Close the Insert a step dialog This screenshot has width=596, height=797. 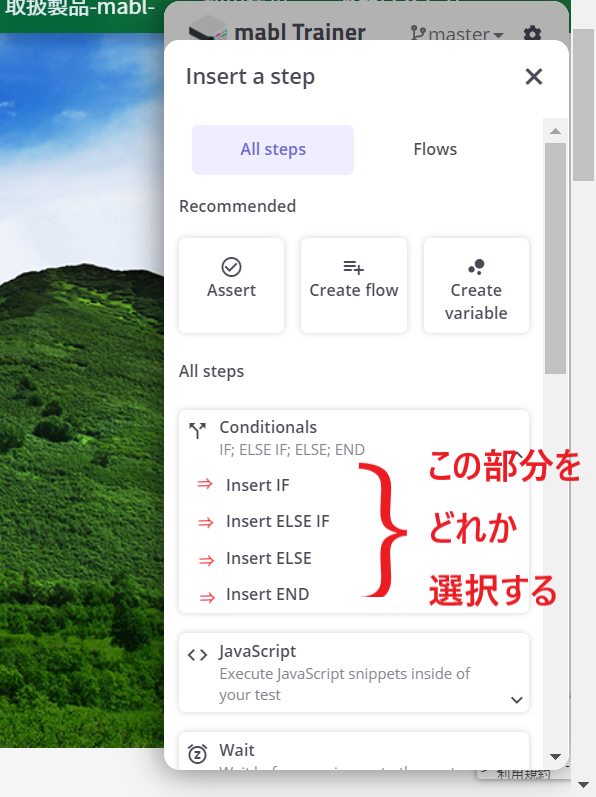[x=534, y=77]
